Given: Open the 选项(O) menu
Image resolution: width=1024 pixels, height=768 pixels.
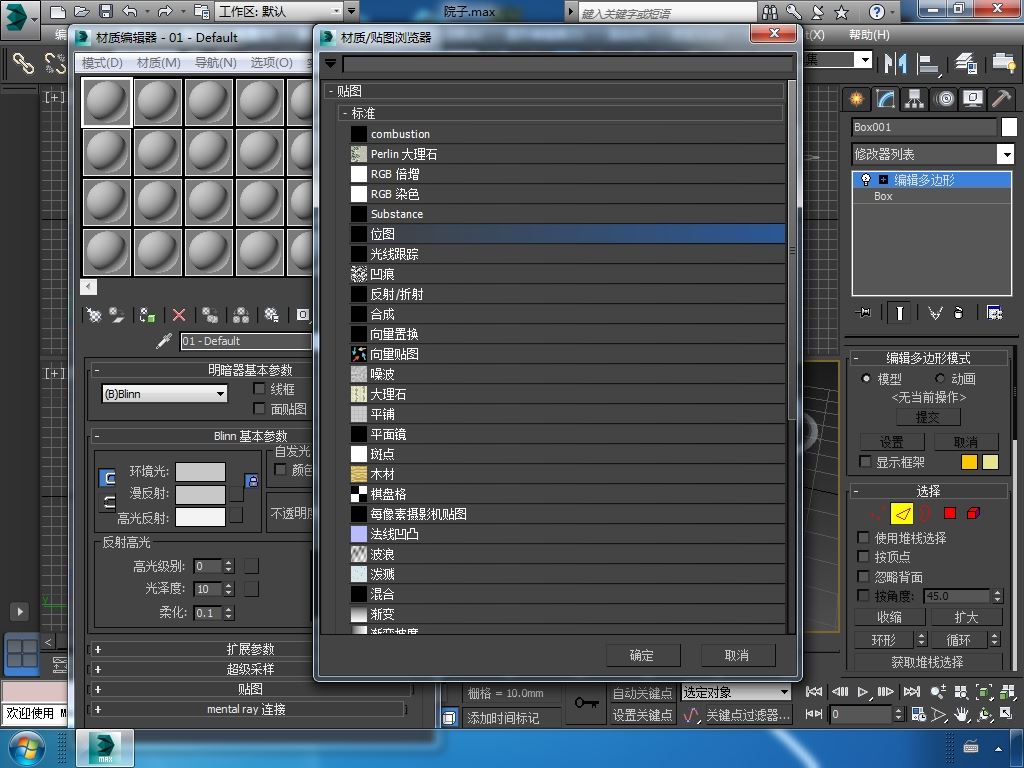Looking at the screenshot, I should coord(272,63).
